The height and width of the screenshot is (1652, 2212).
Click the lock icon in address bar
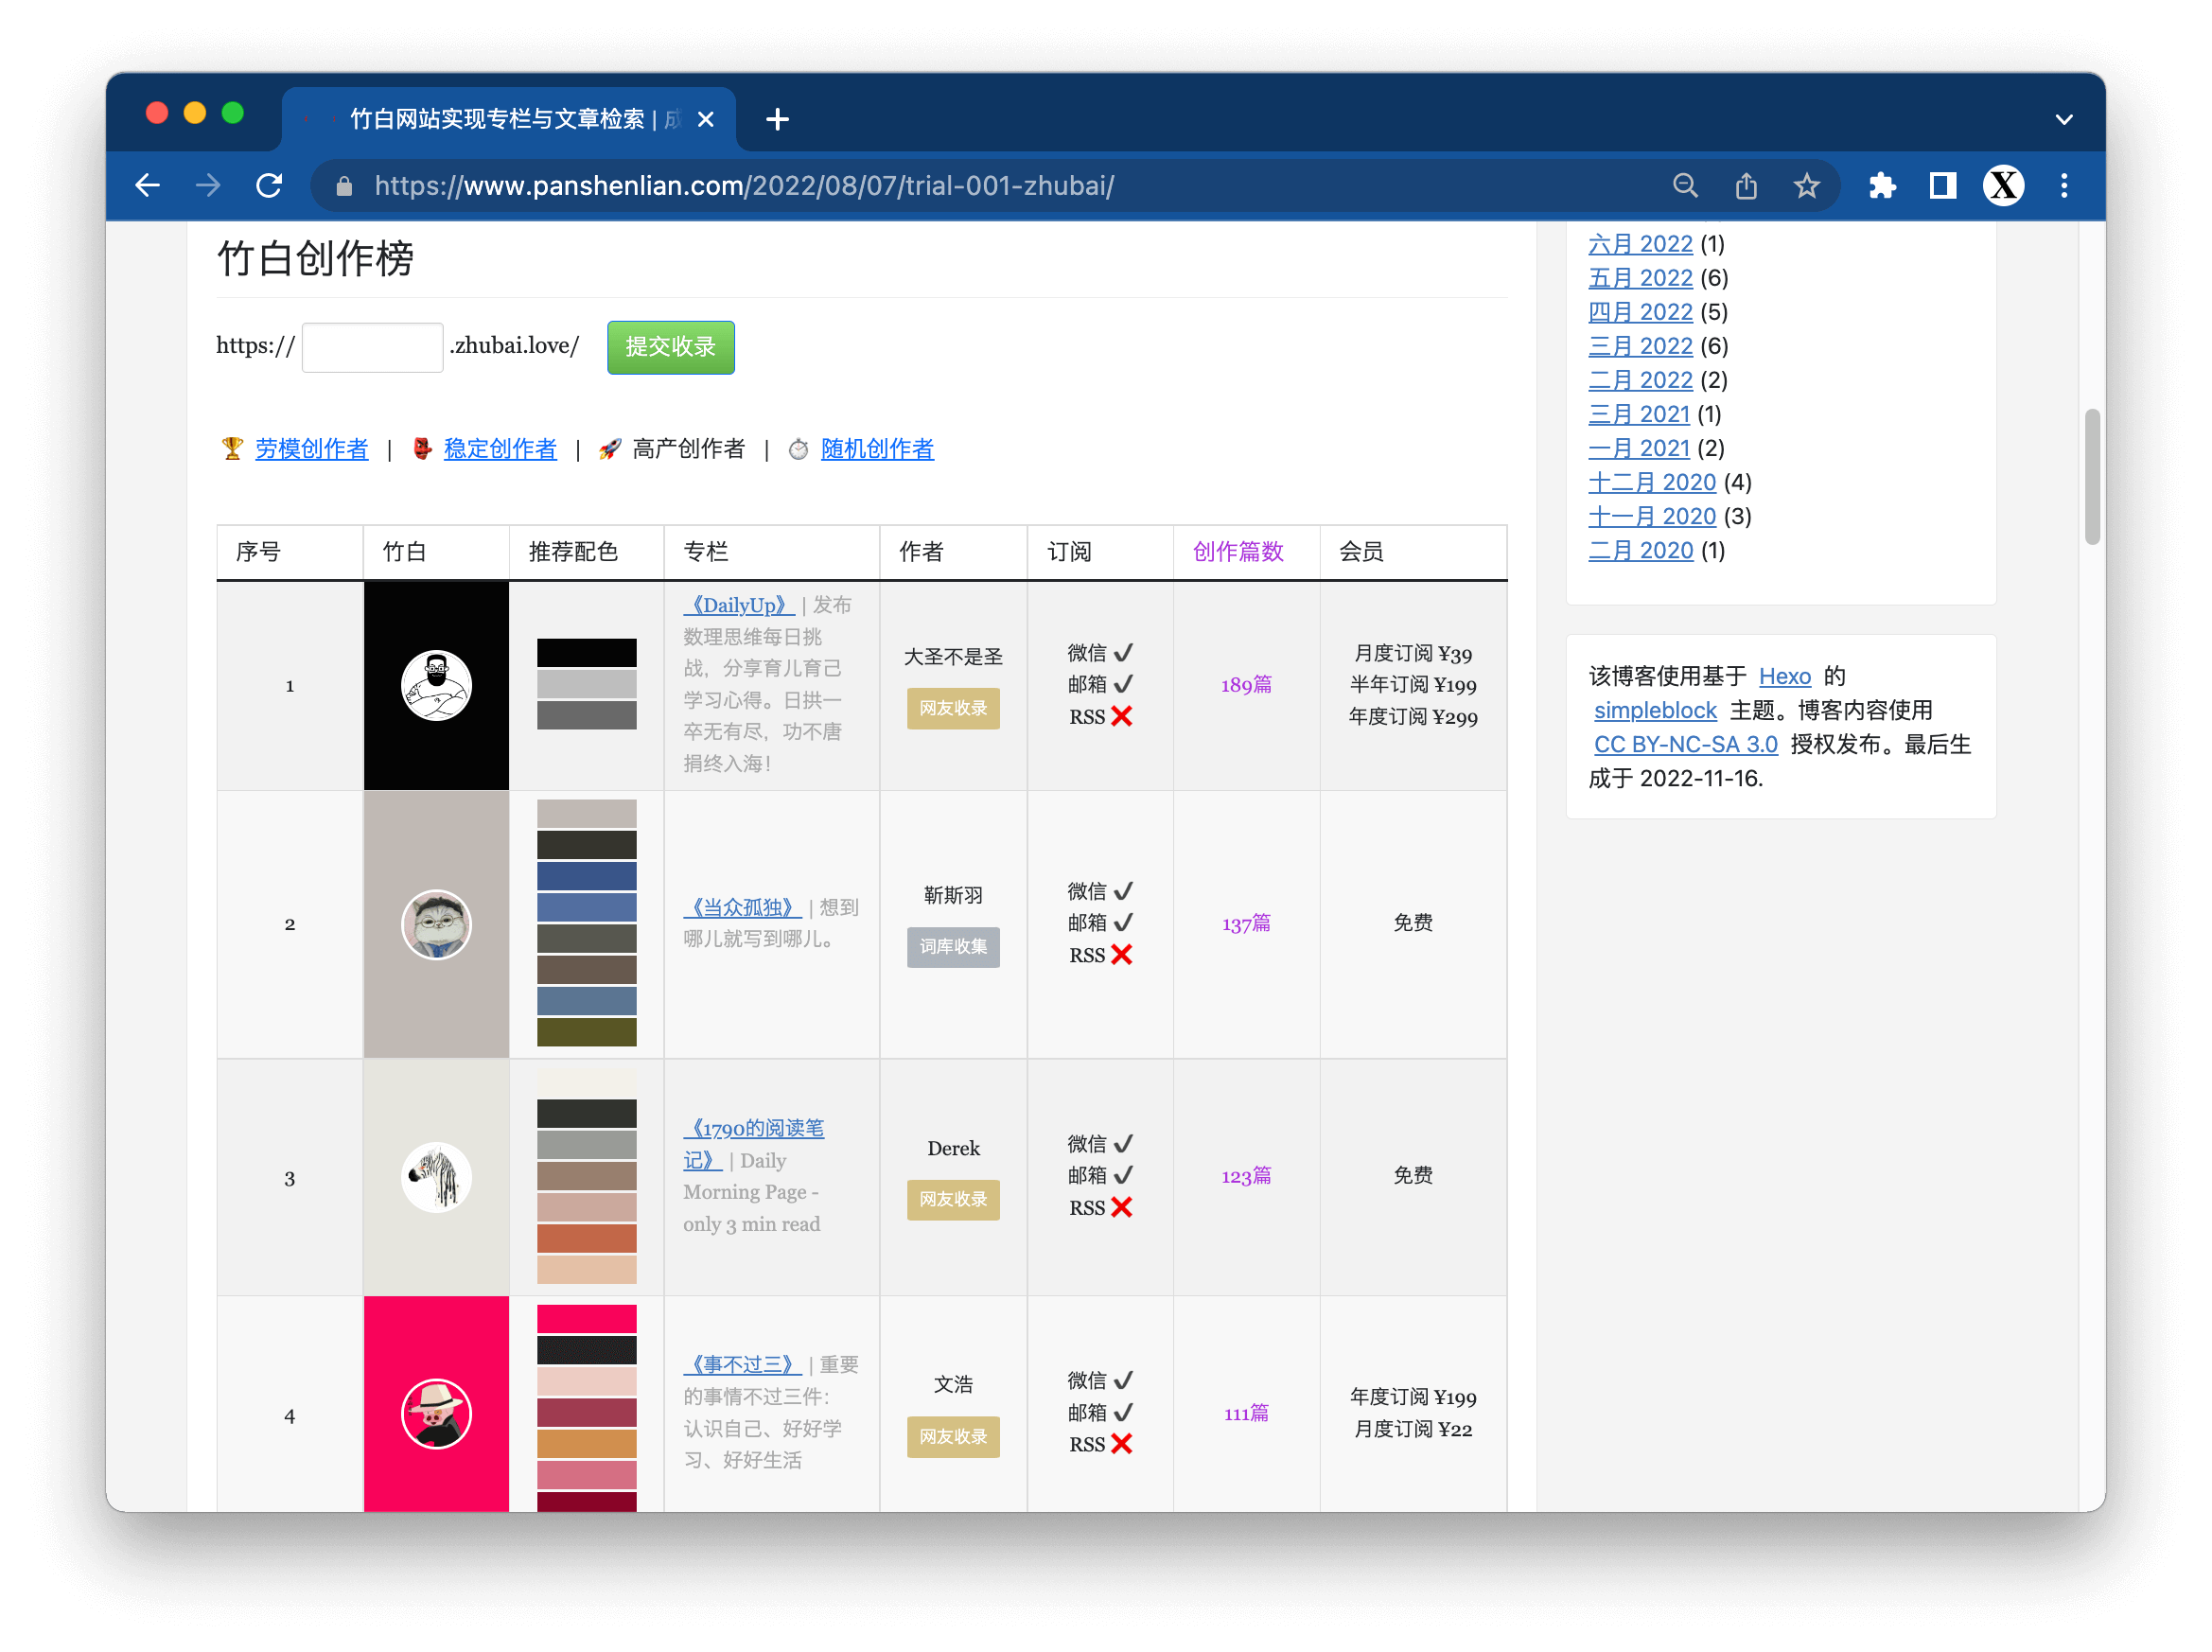pos(344,186)
